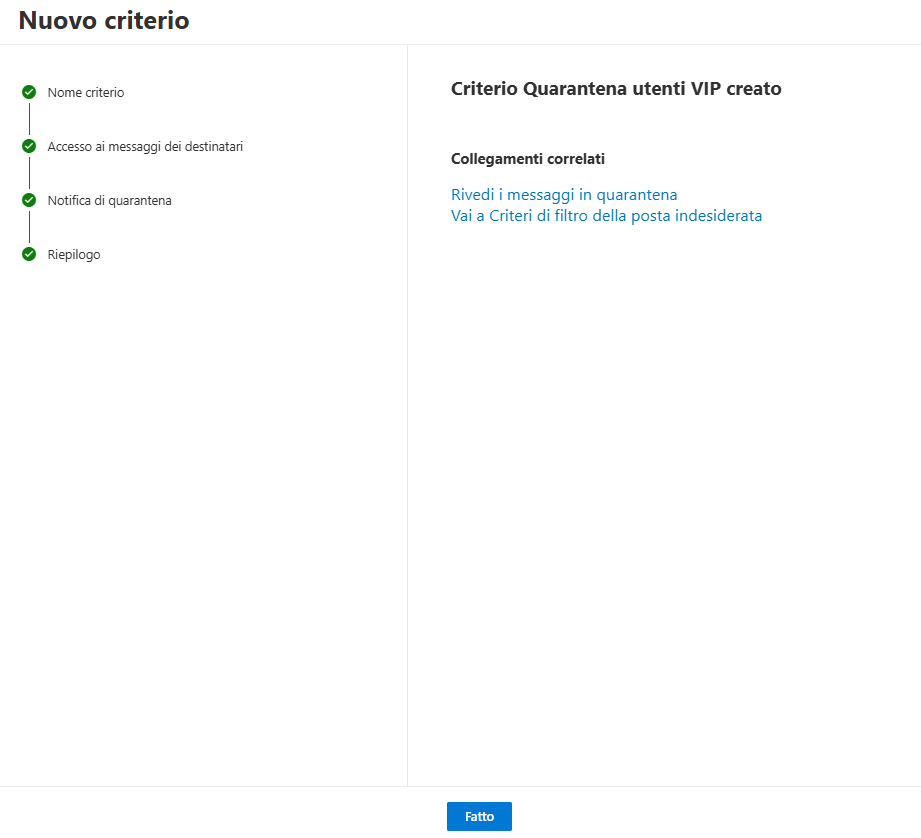Click the Collegamenti correlati section heading
The height and width of the screenshot is (838, 921).
(x=527, y=159)
